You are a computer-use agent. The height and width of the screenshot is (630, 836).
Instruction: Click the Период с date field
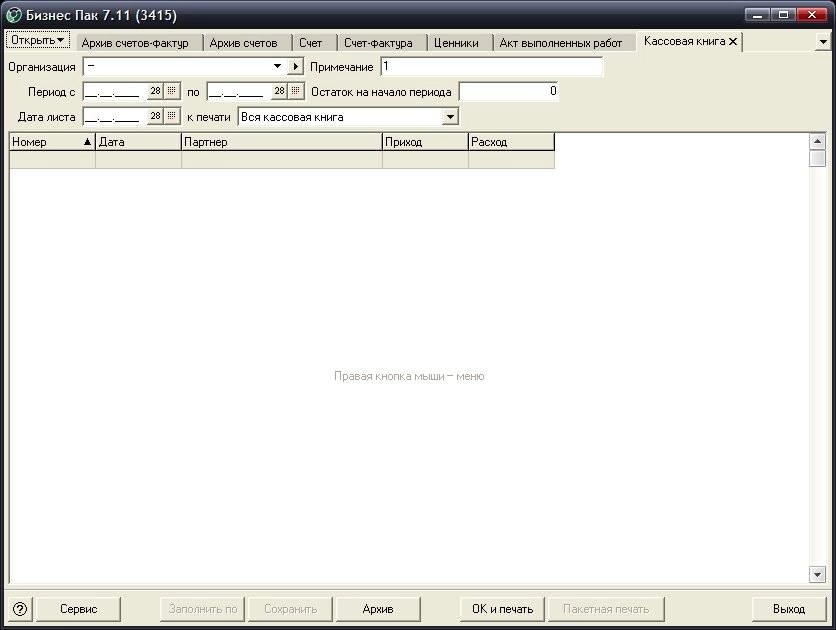tap(115, 91)
